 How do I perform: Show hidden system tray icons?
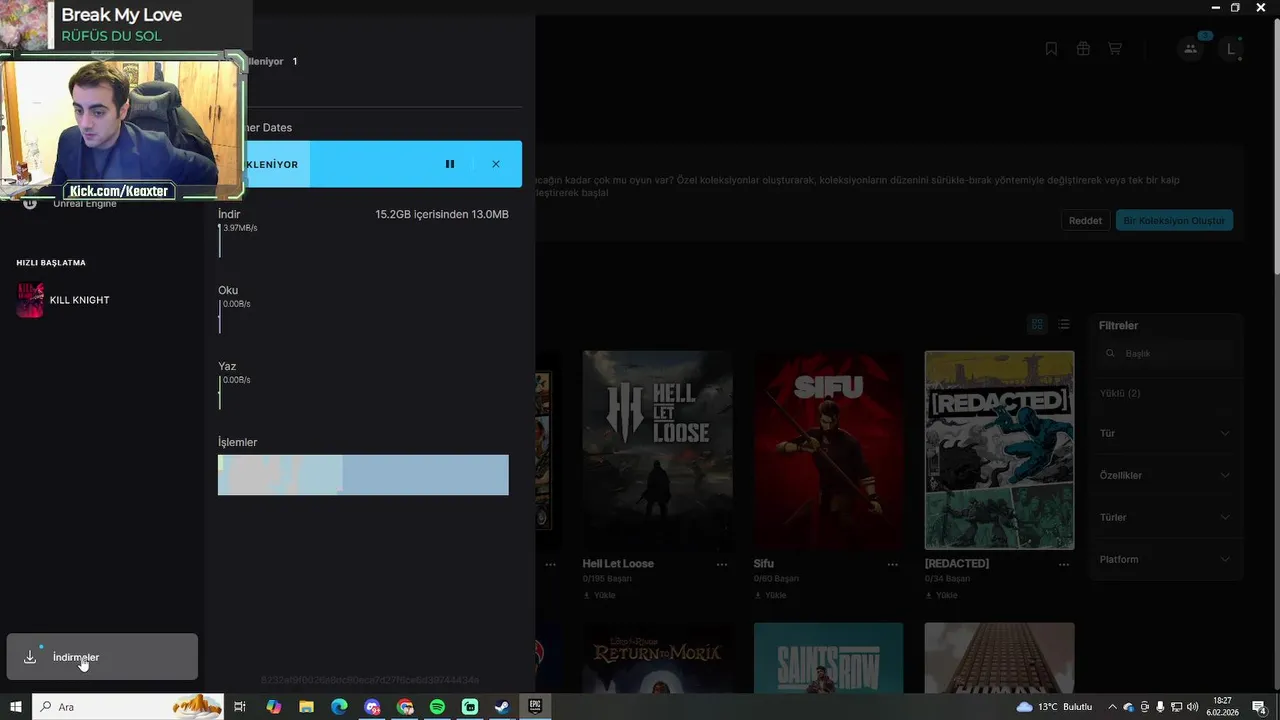click(1112, 707)
